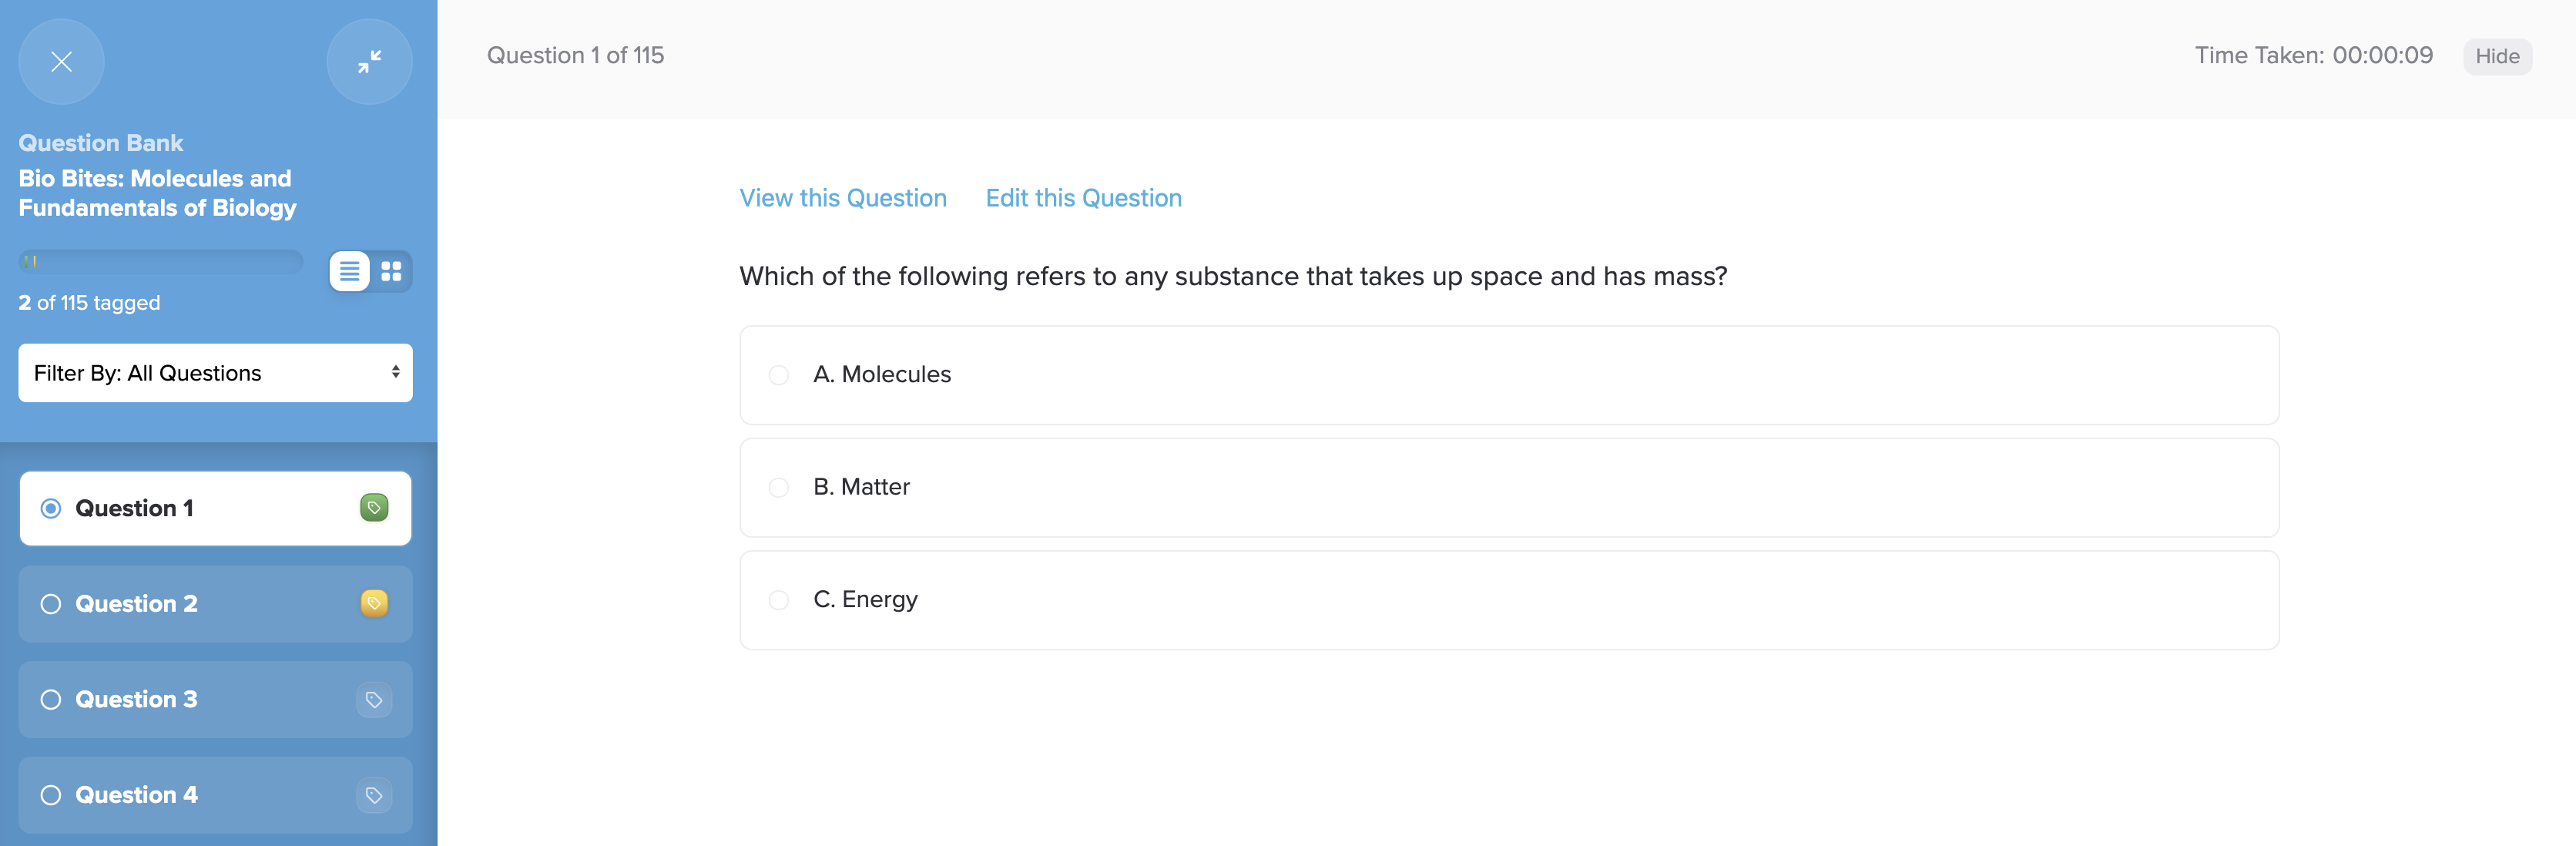Switch to list view icon
Screen dimensions: 2576x846
tap(349, 271)
